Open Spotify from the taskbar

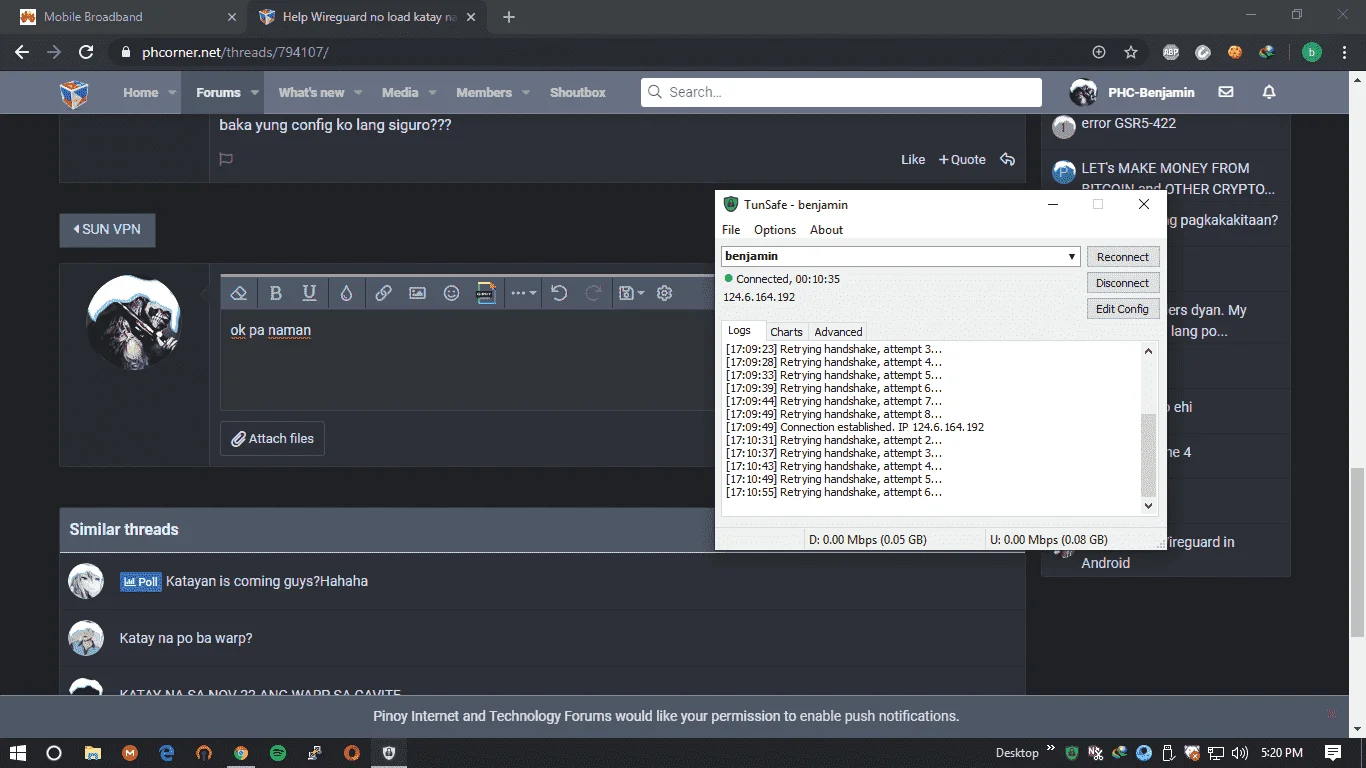(x=278, y=753)
